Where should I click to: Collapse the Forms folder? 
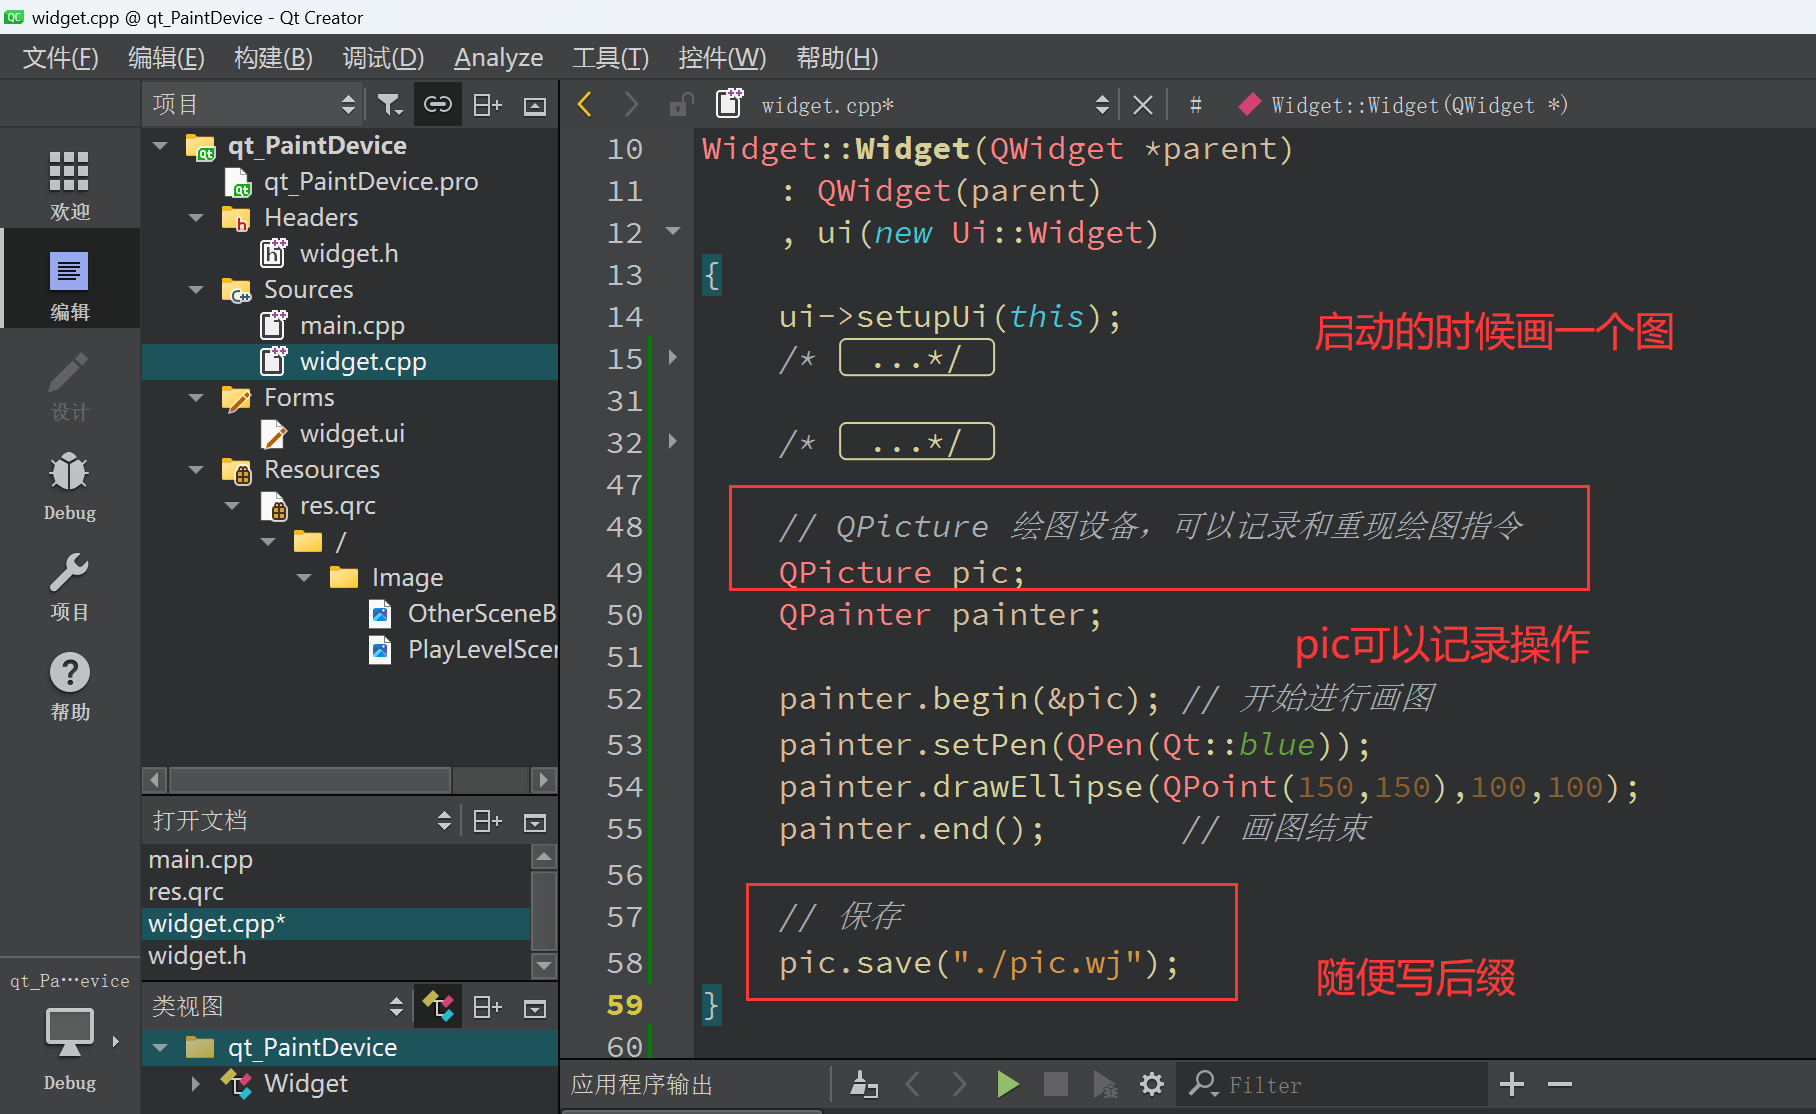tap(196, 398)
